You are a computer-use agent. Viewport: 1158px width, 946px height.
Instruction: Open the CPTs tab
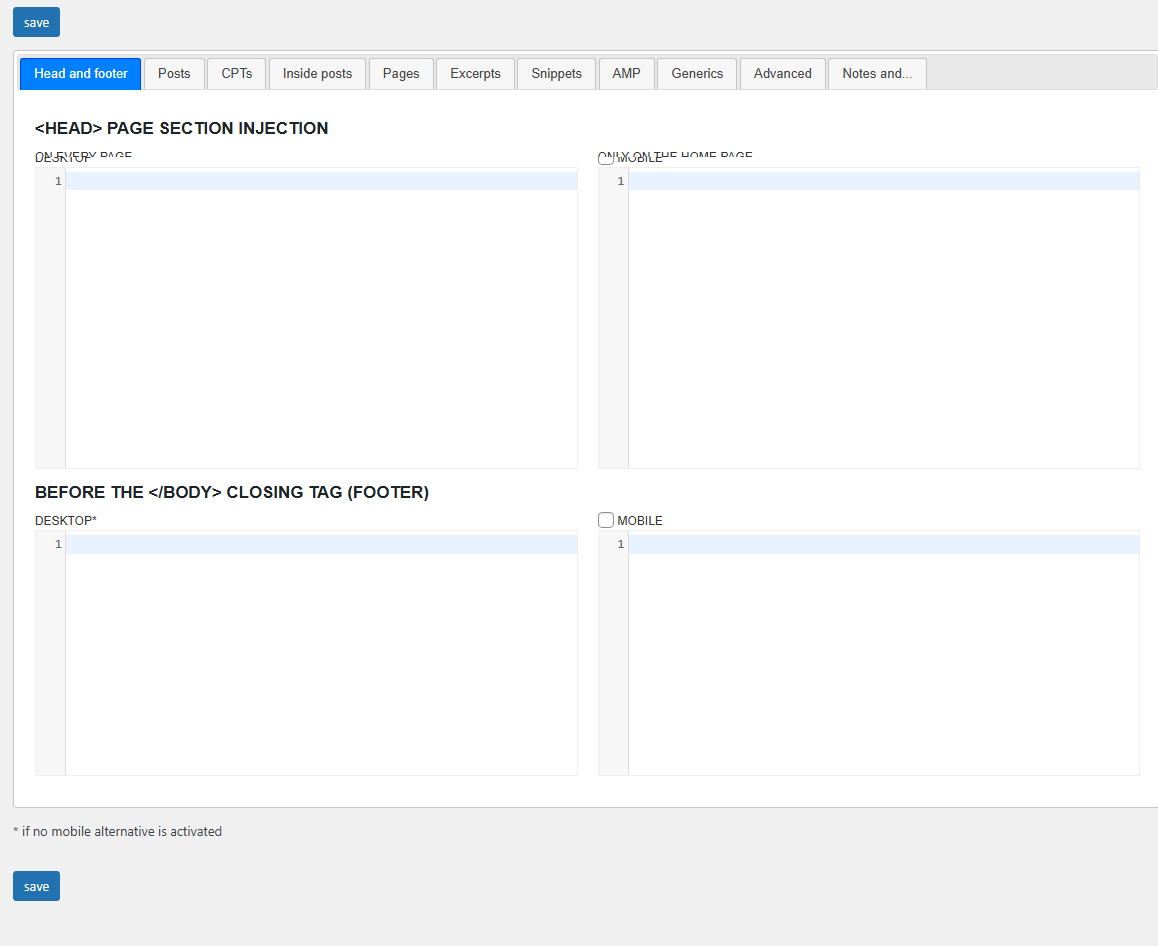(236, 73)
